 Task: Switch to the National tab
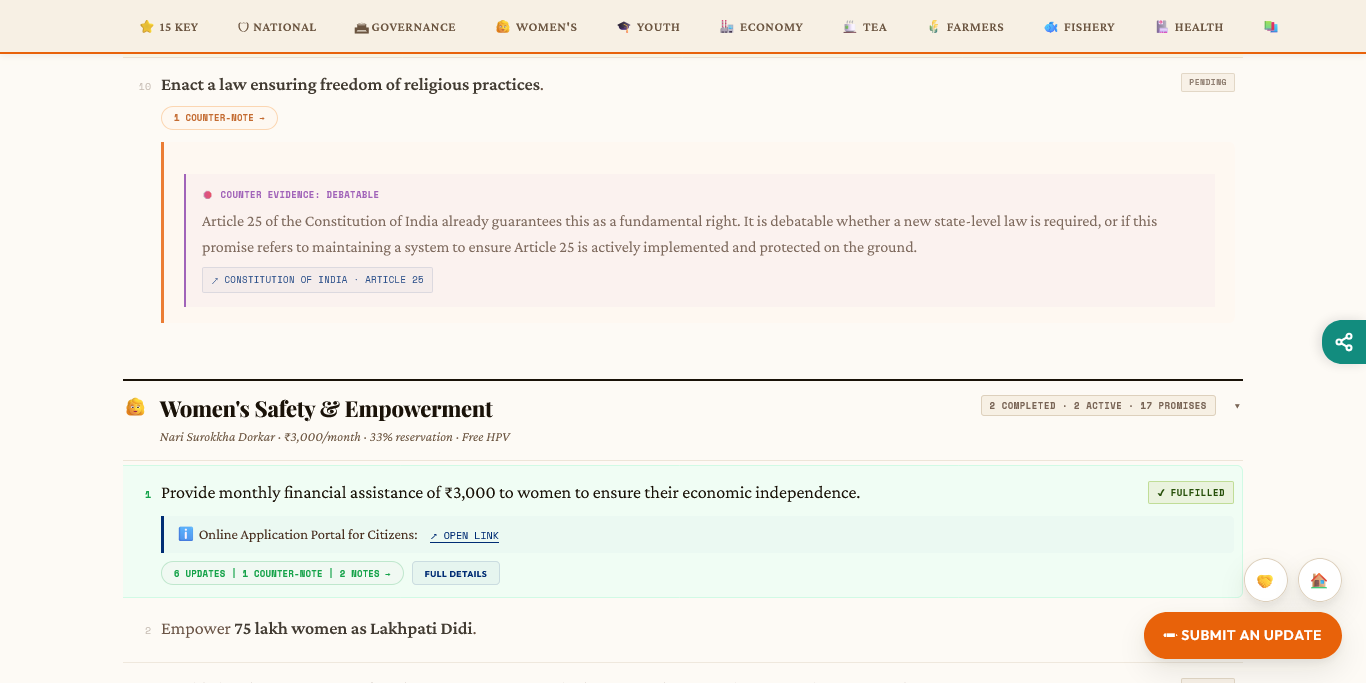pos(276,27)
